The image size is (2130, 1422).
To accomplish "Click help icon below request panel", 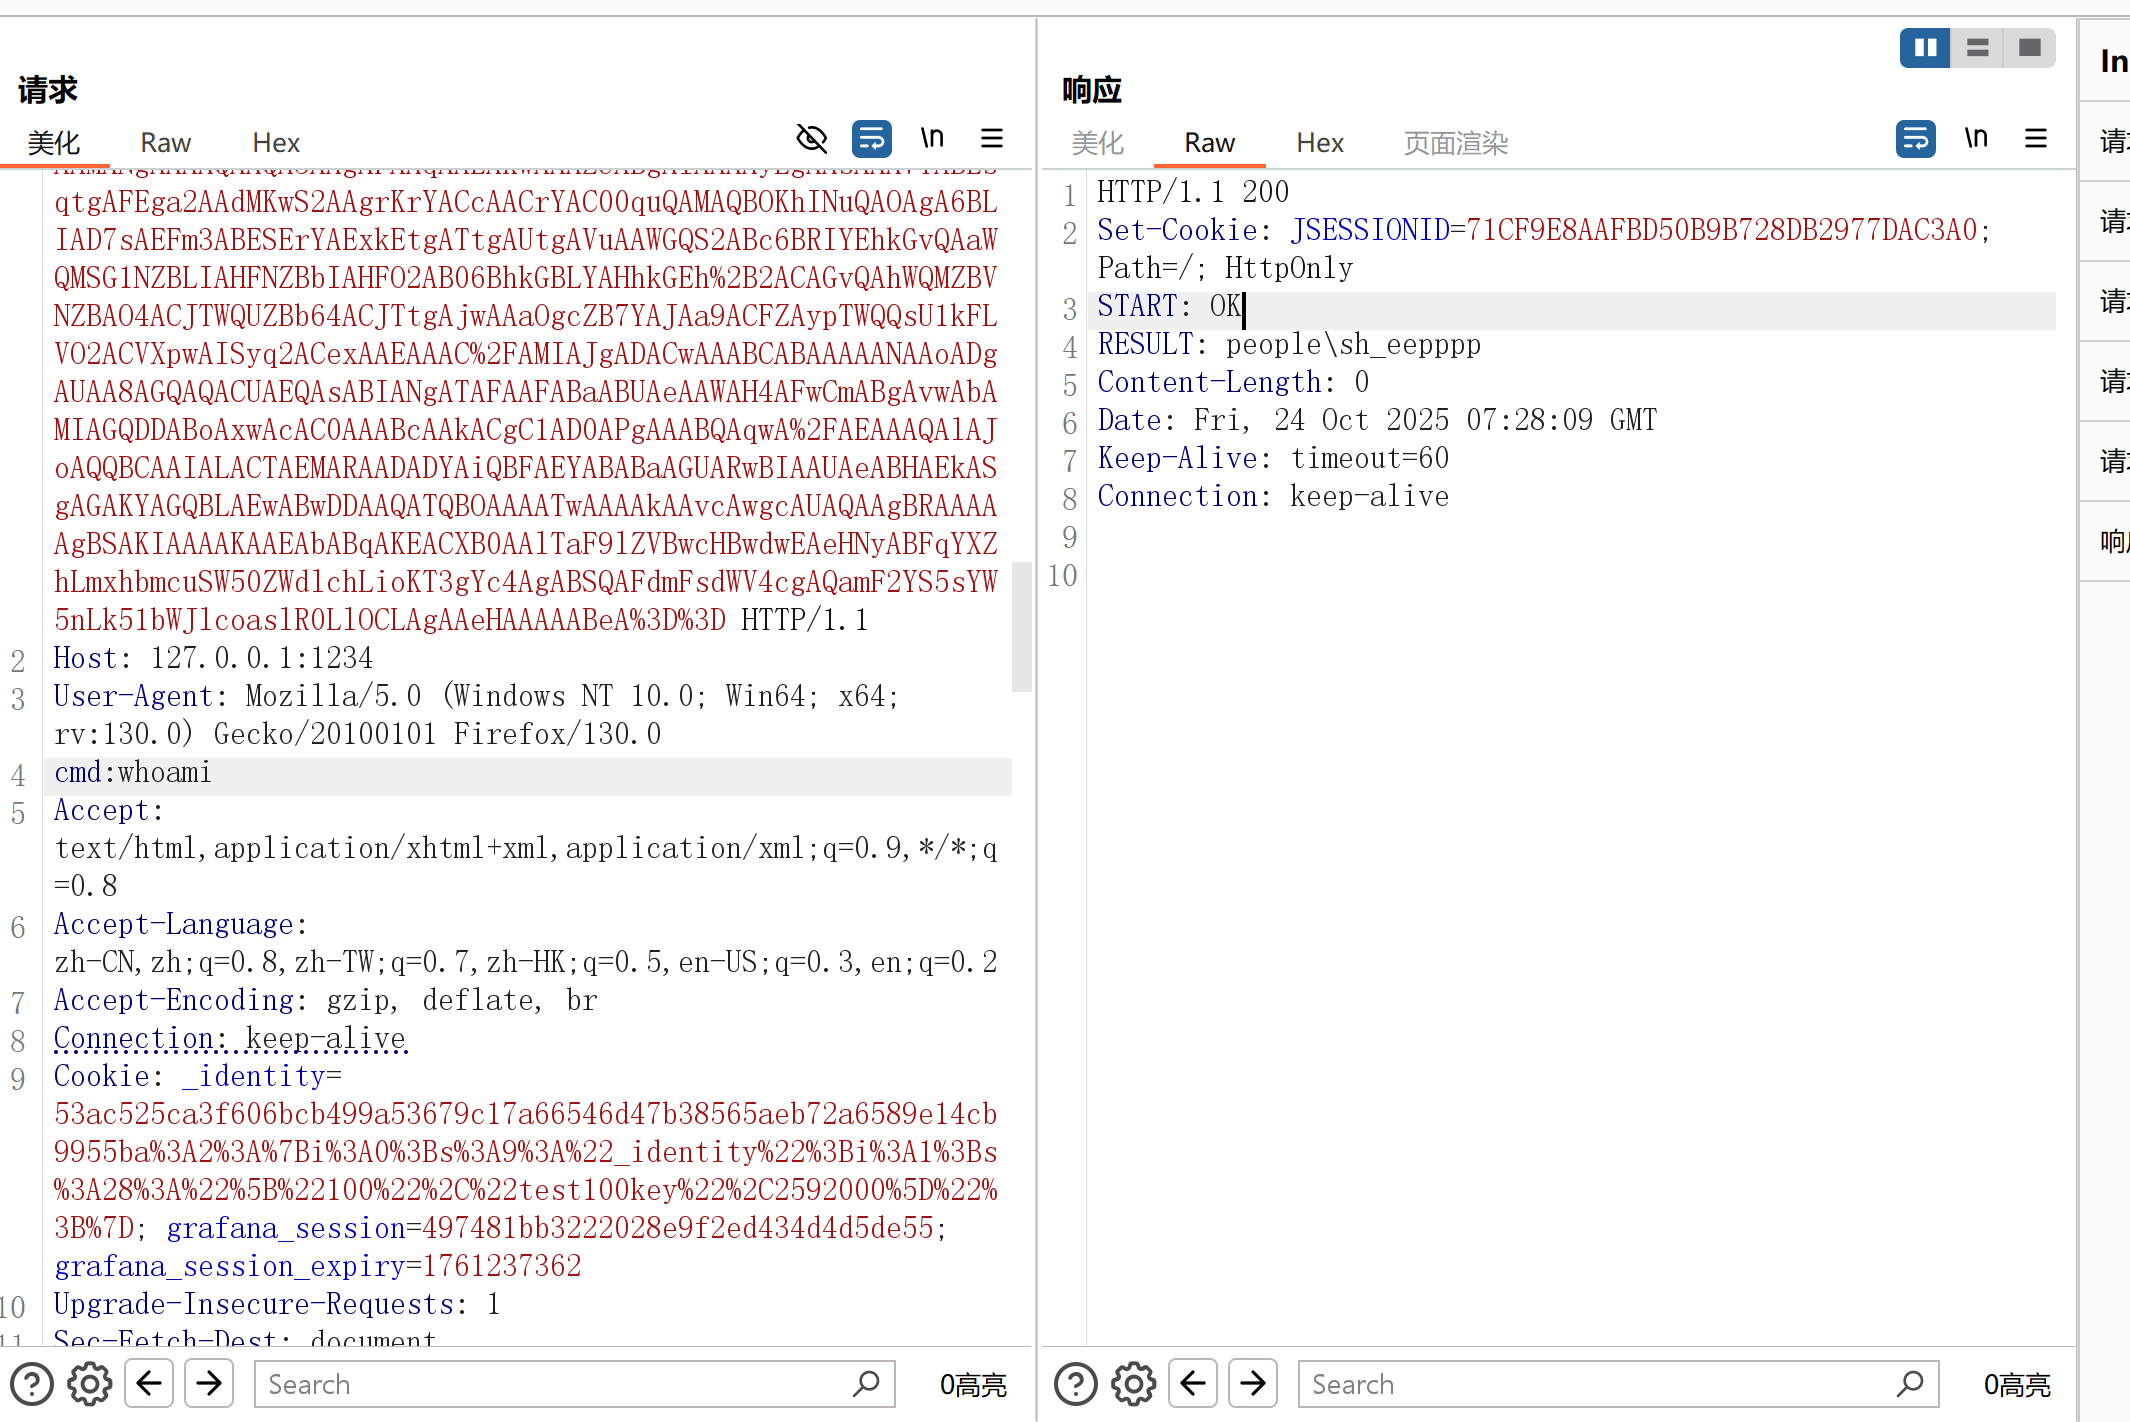I will click(32, 1384).
